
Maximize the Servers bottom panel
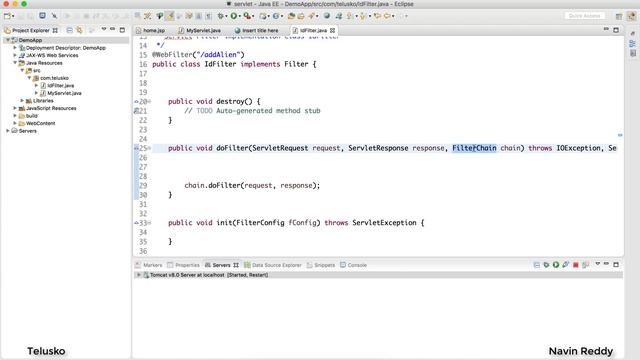616,264
